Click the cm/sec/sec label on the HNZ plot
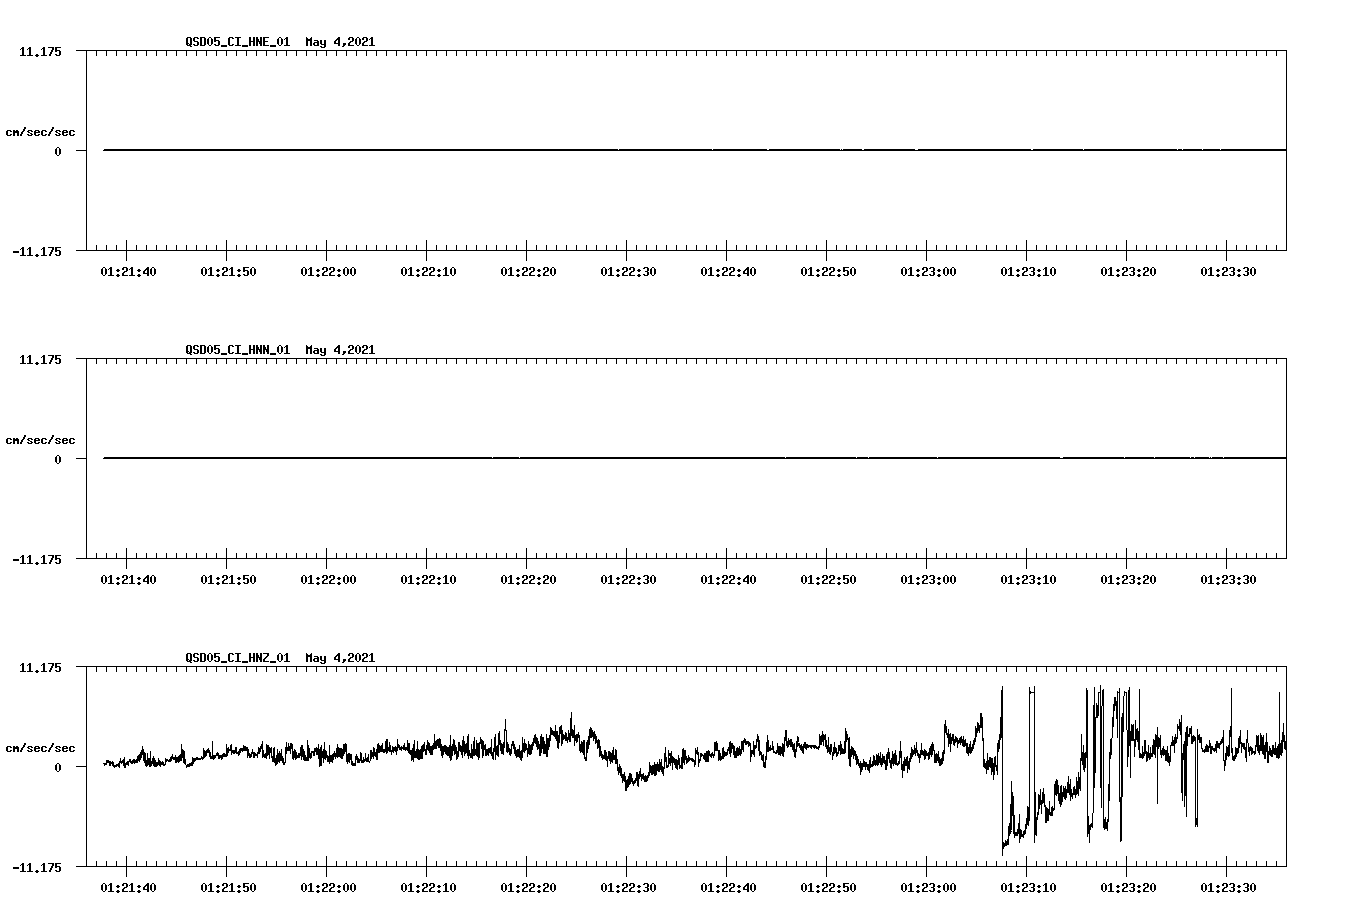Viewport: 1358px width, 924px height. point(41,745)
